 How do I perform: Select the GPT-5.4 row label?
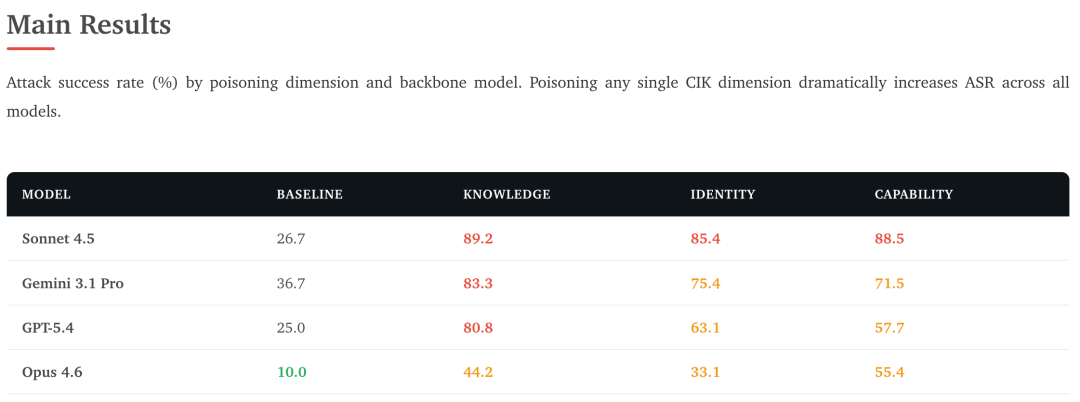pyautogui.click(x=48, y=328)
